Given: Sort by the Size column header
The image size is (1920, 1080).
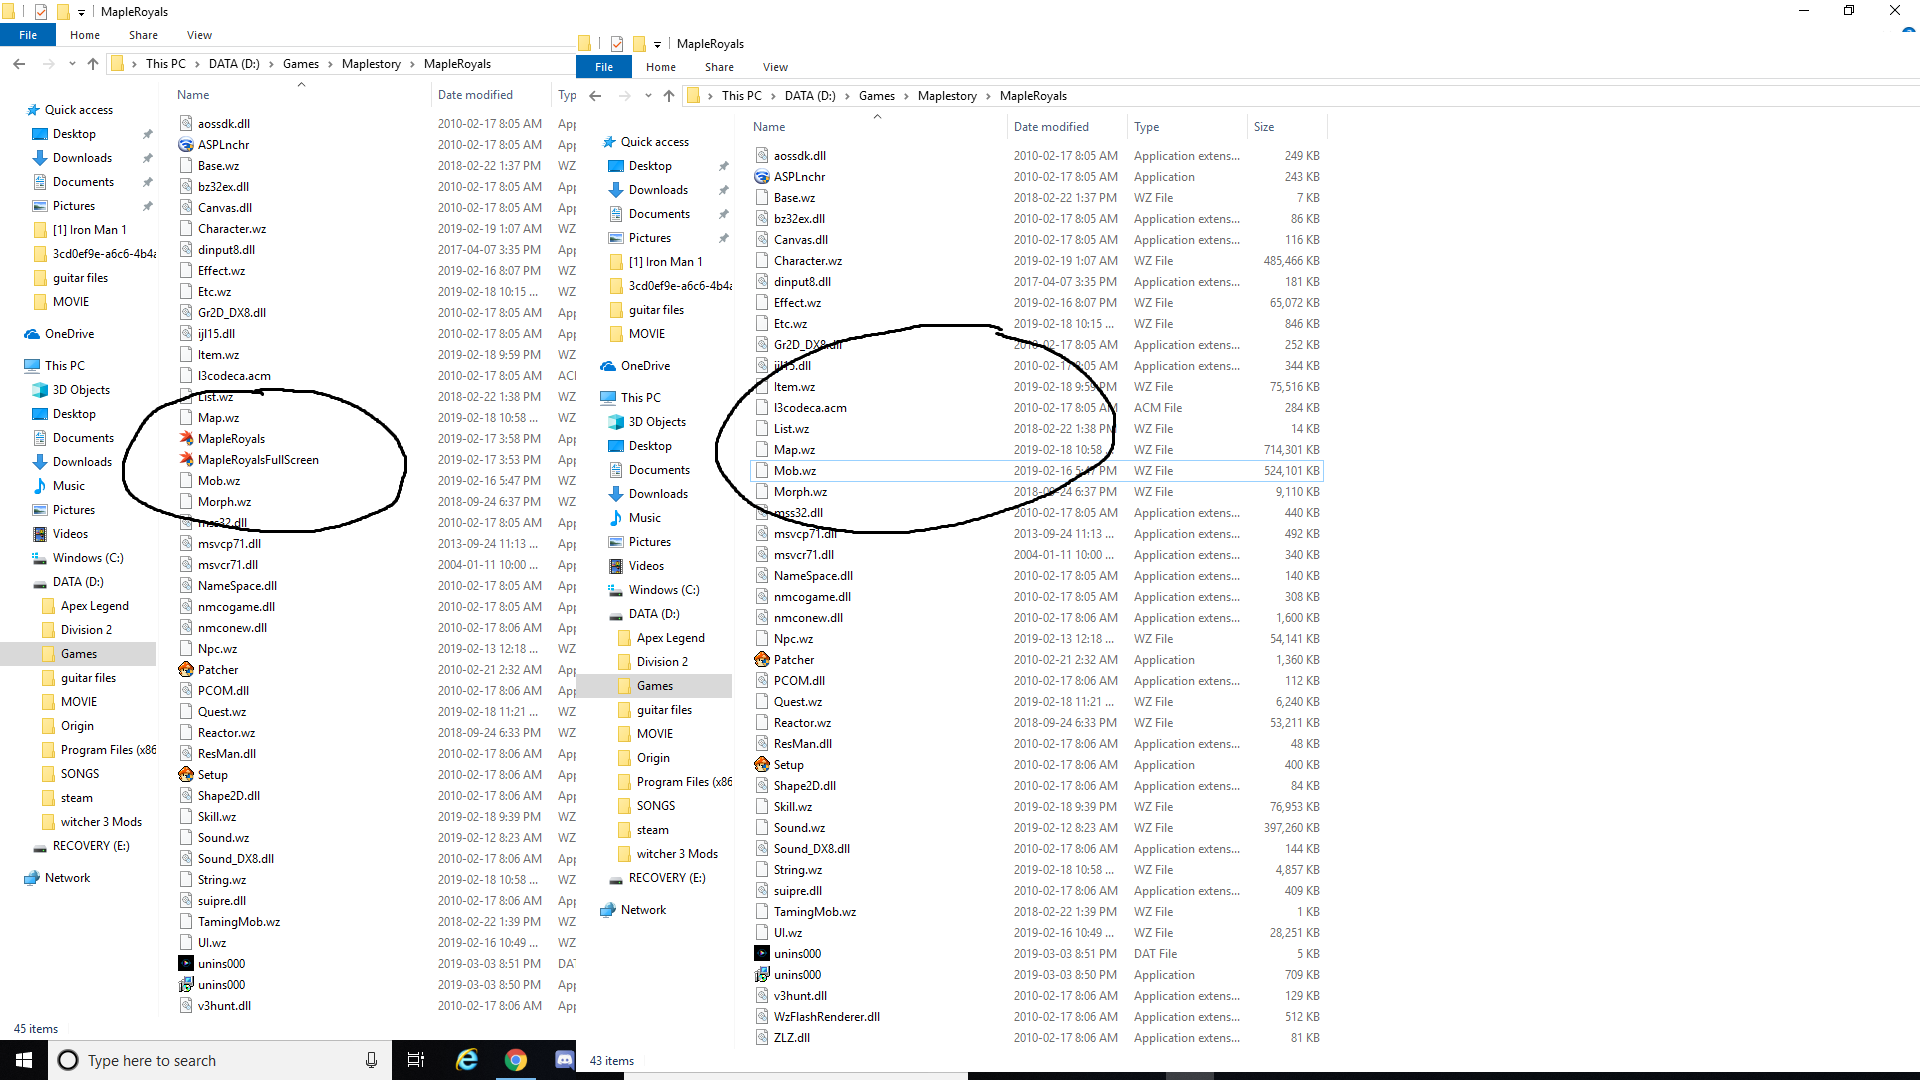Looking at the screenshot, I should (x=1264, y=127).
